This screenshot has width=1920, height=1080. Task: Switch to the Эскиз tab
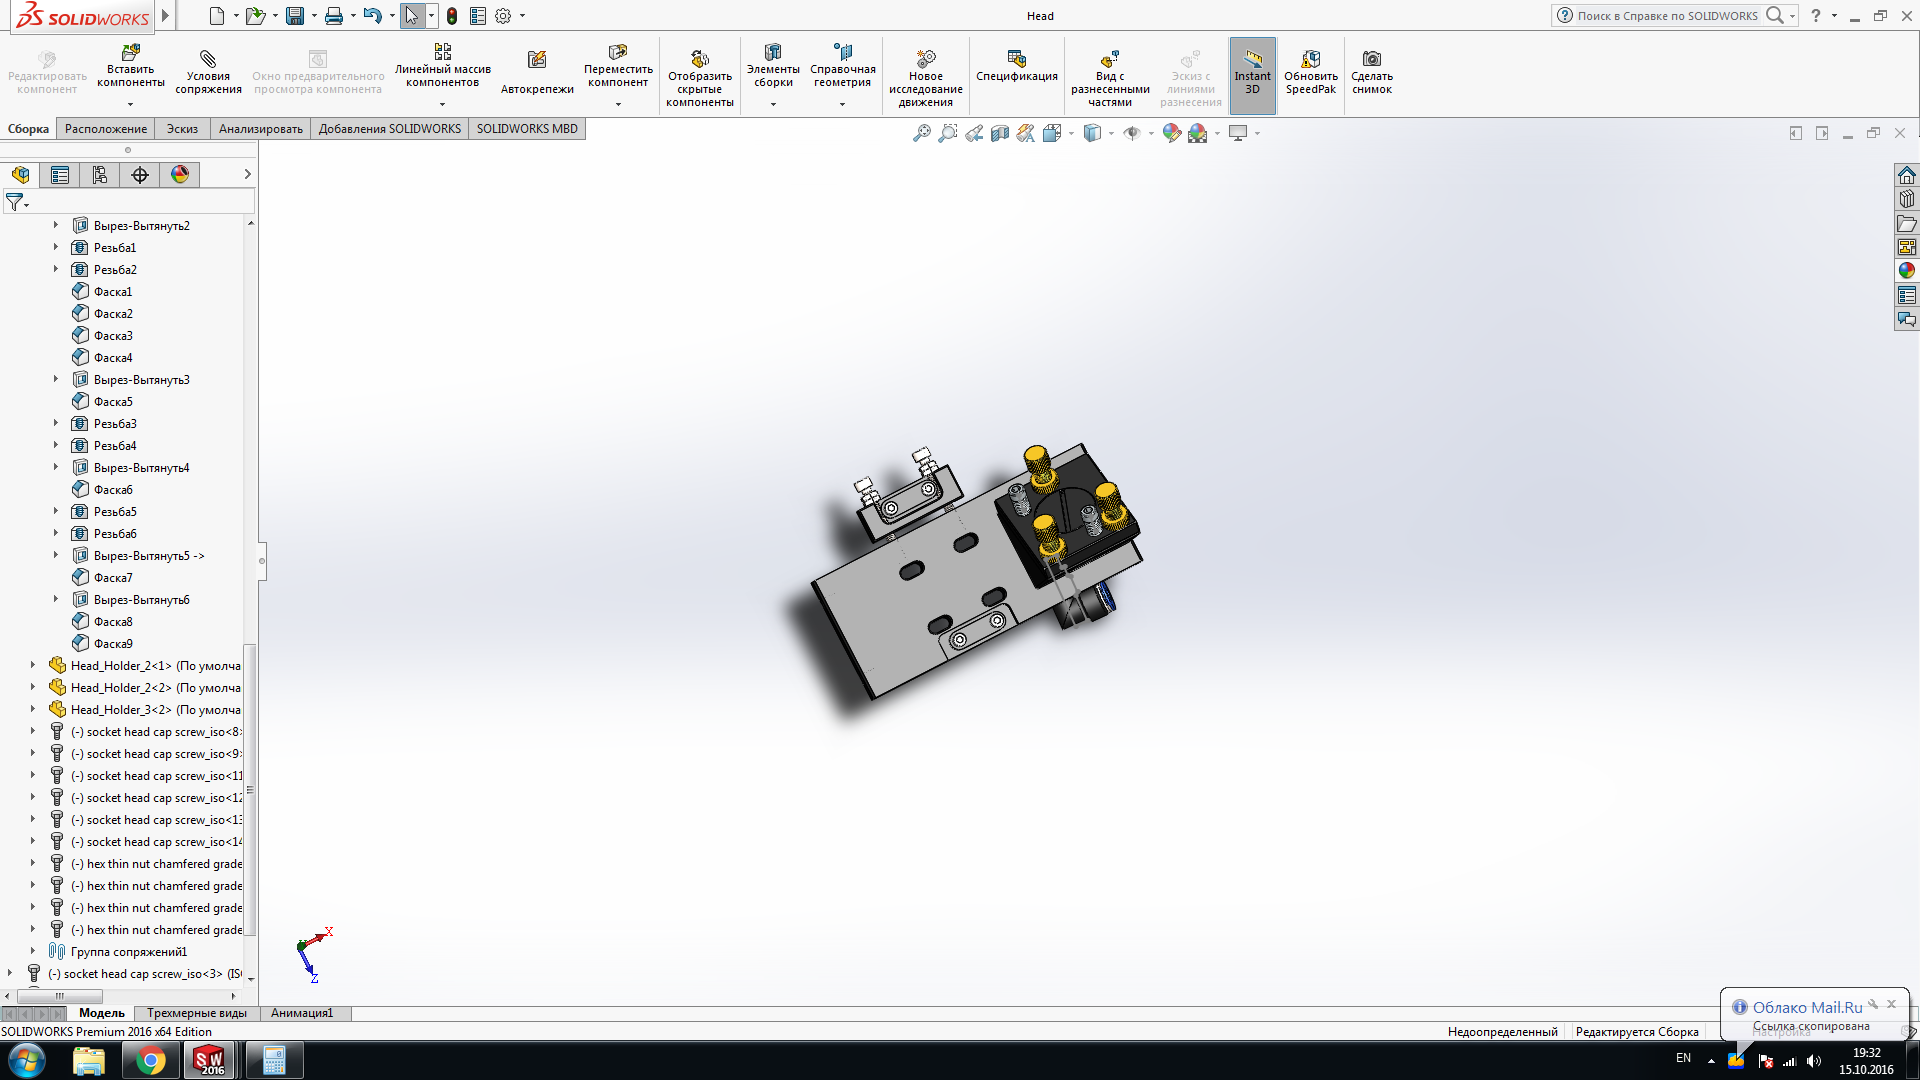pyautogui.click(x=182, y=129)
